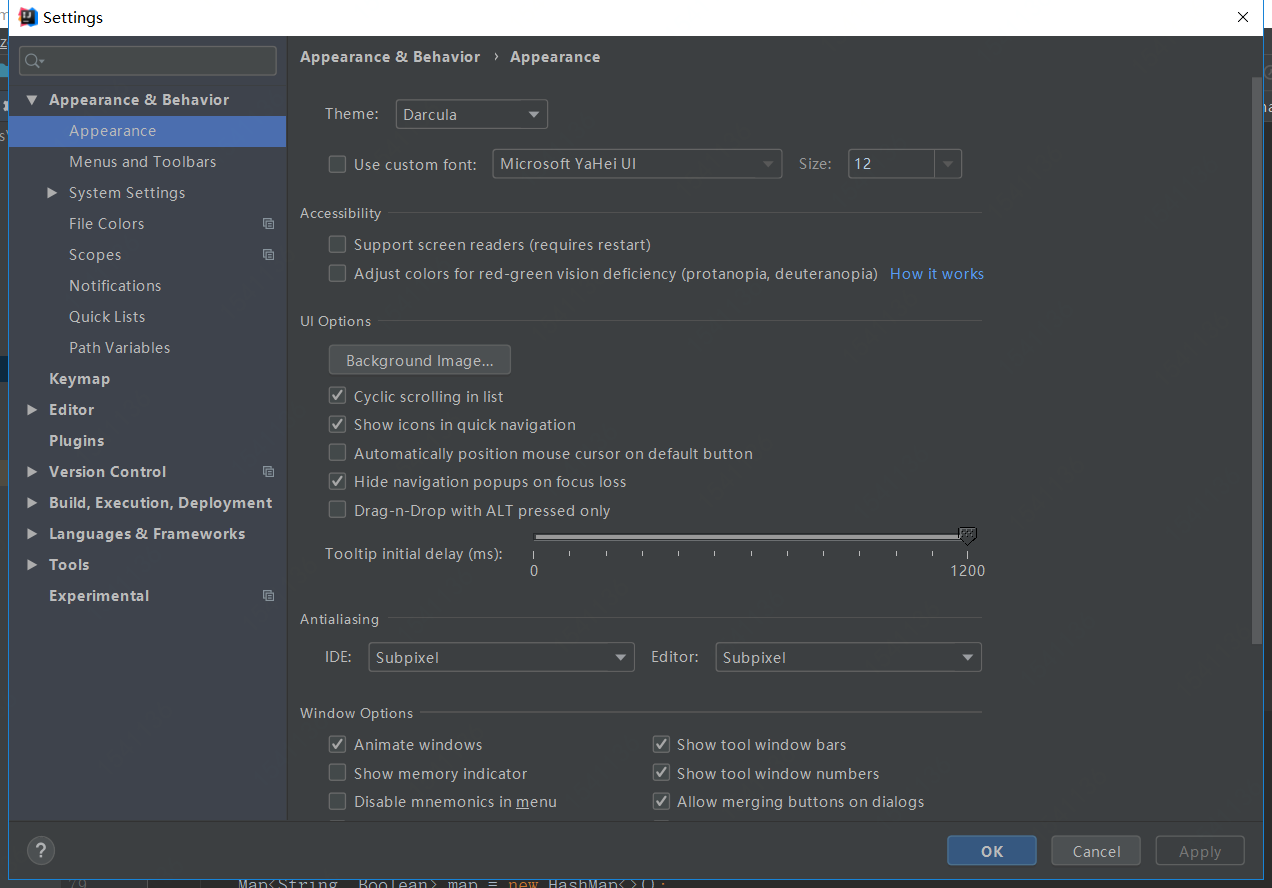Image resolution: width=1272 pixels, height=888 pixels.
Task: Click the Background Image button
Action: pos(420,360)
